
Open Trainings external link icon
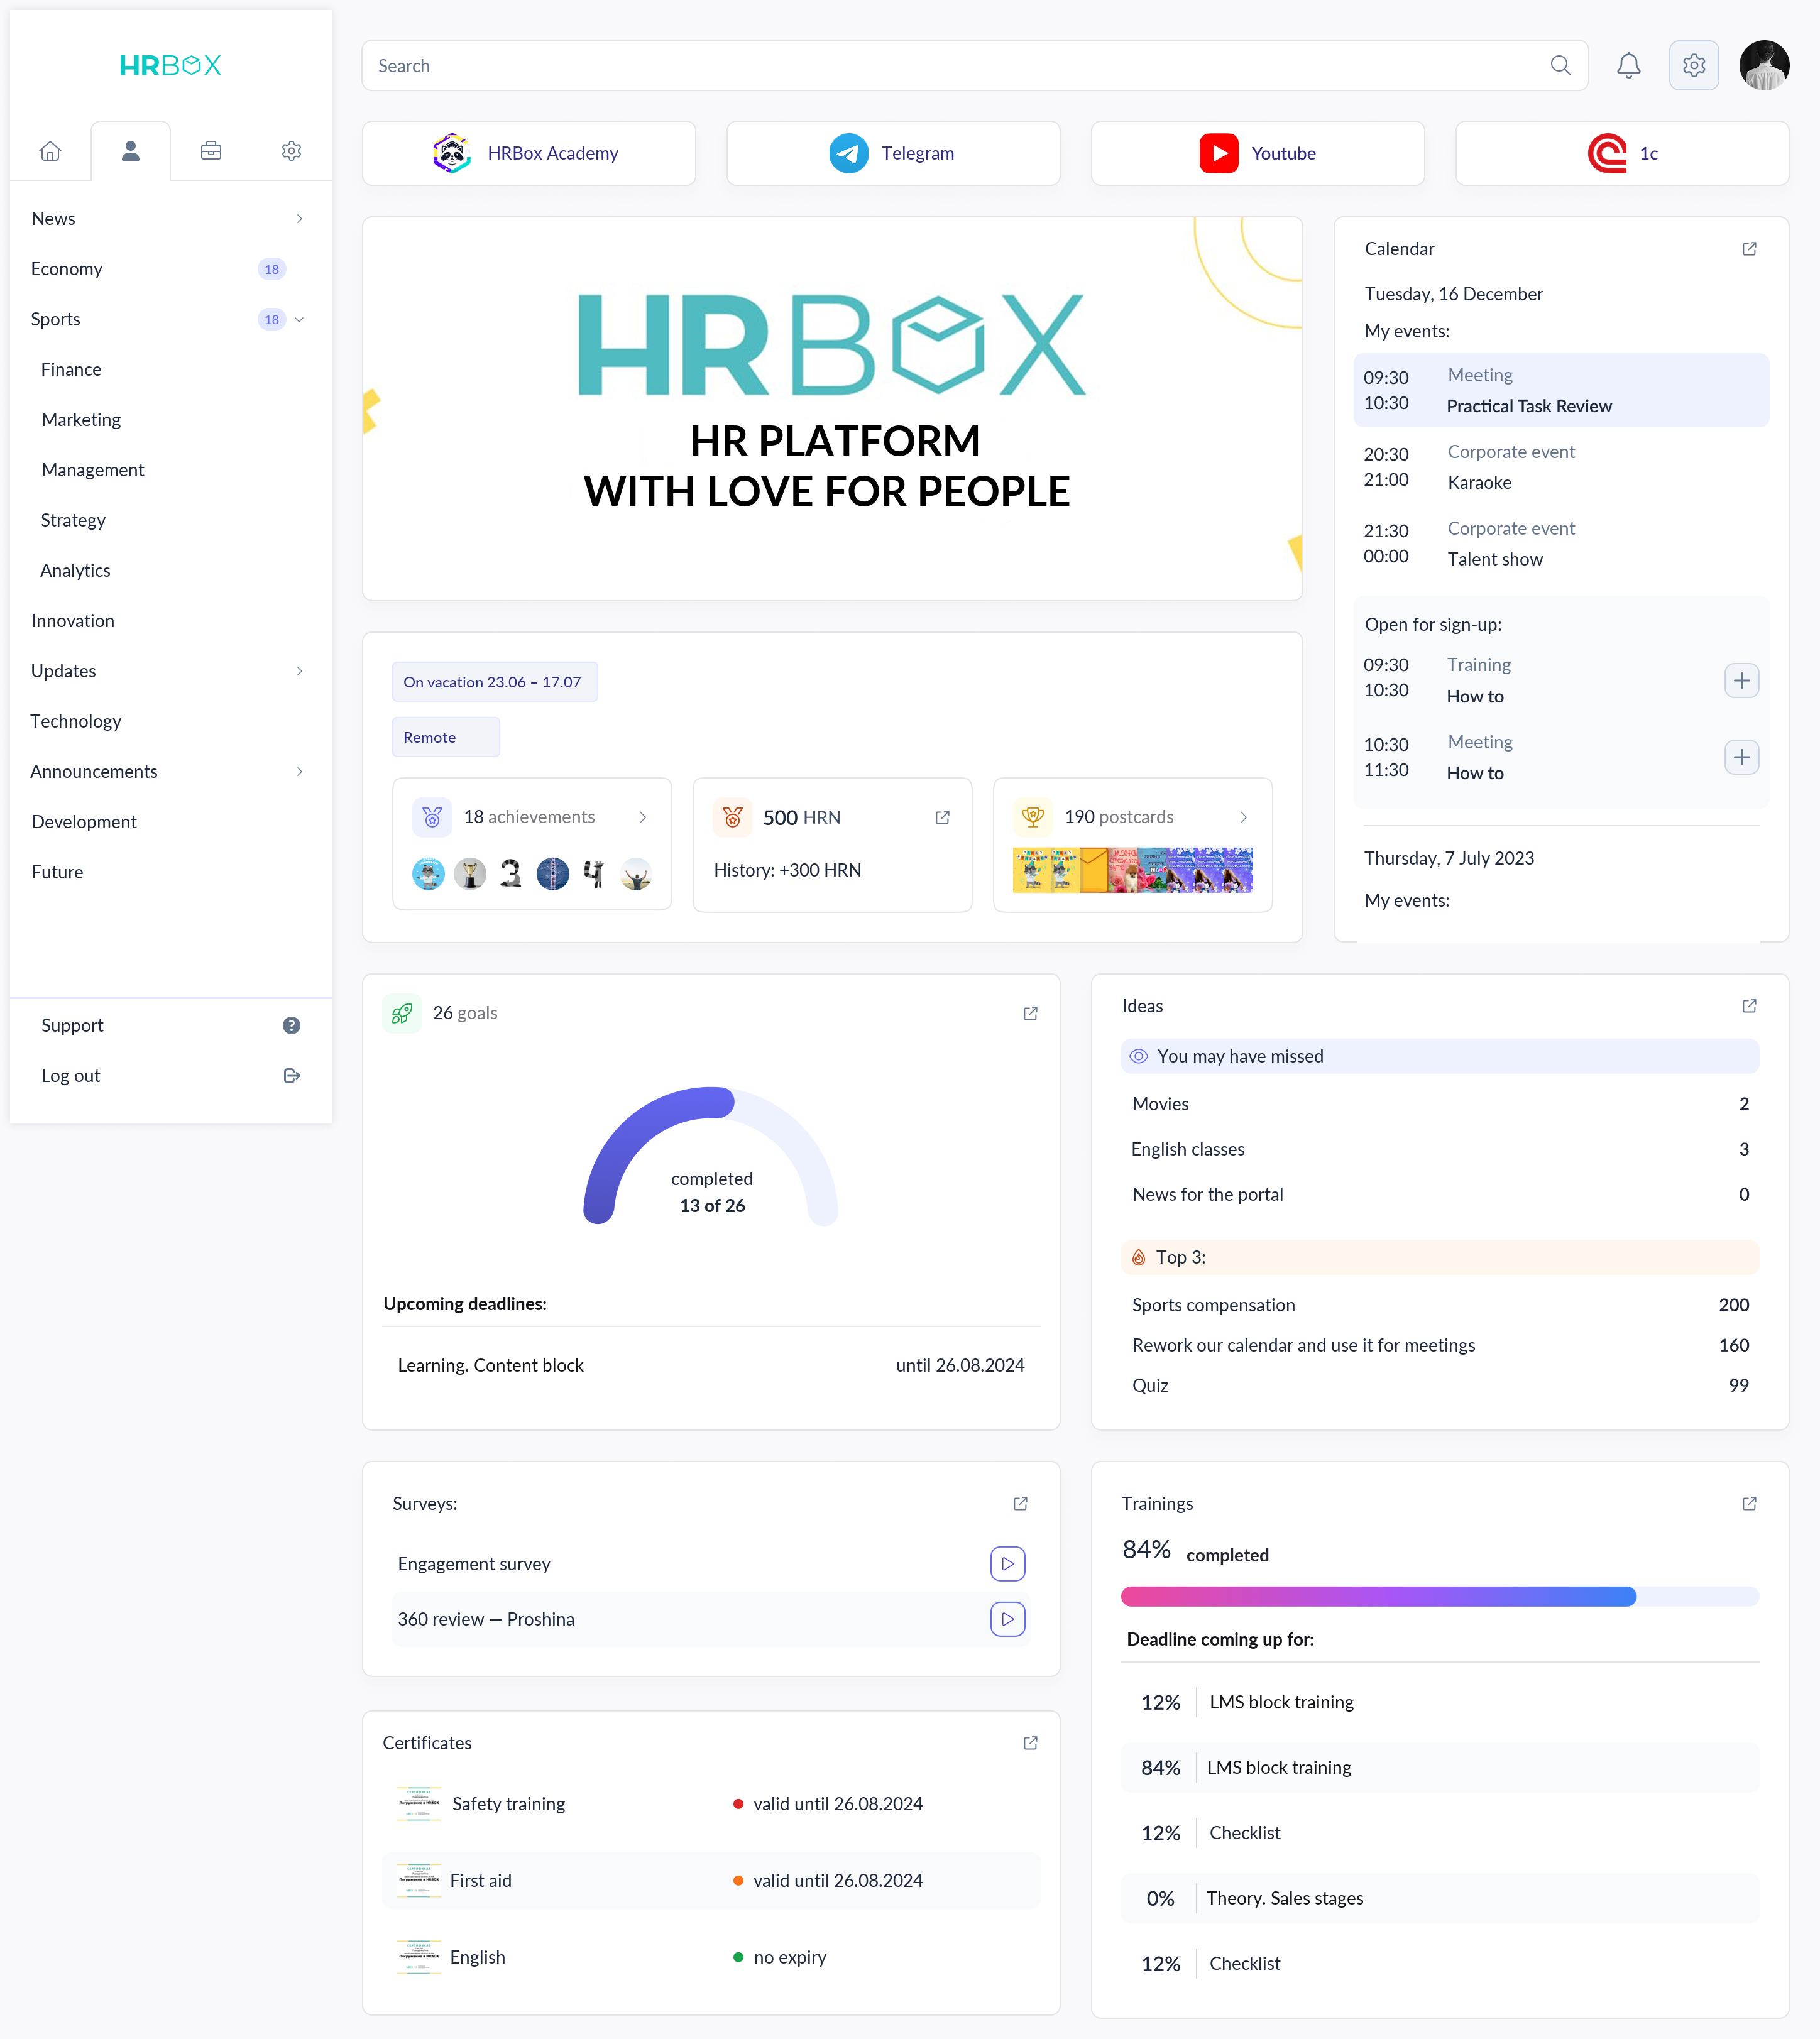pos(1749,1504)
